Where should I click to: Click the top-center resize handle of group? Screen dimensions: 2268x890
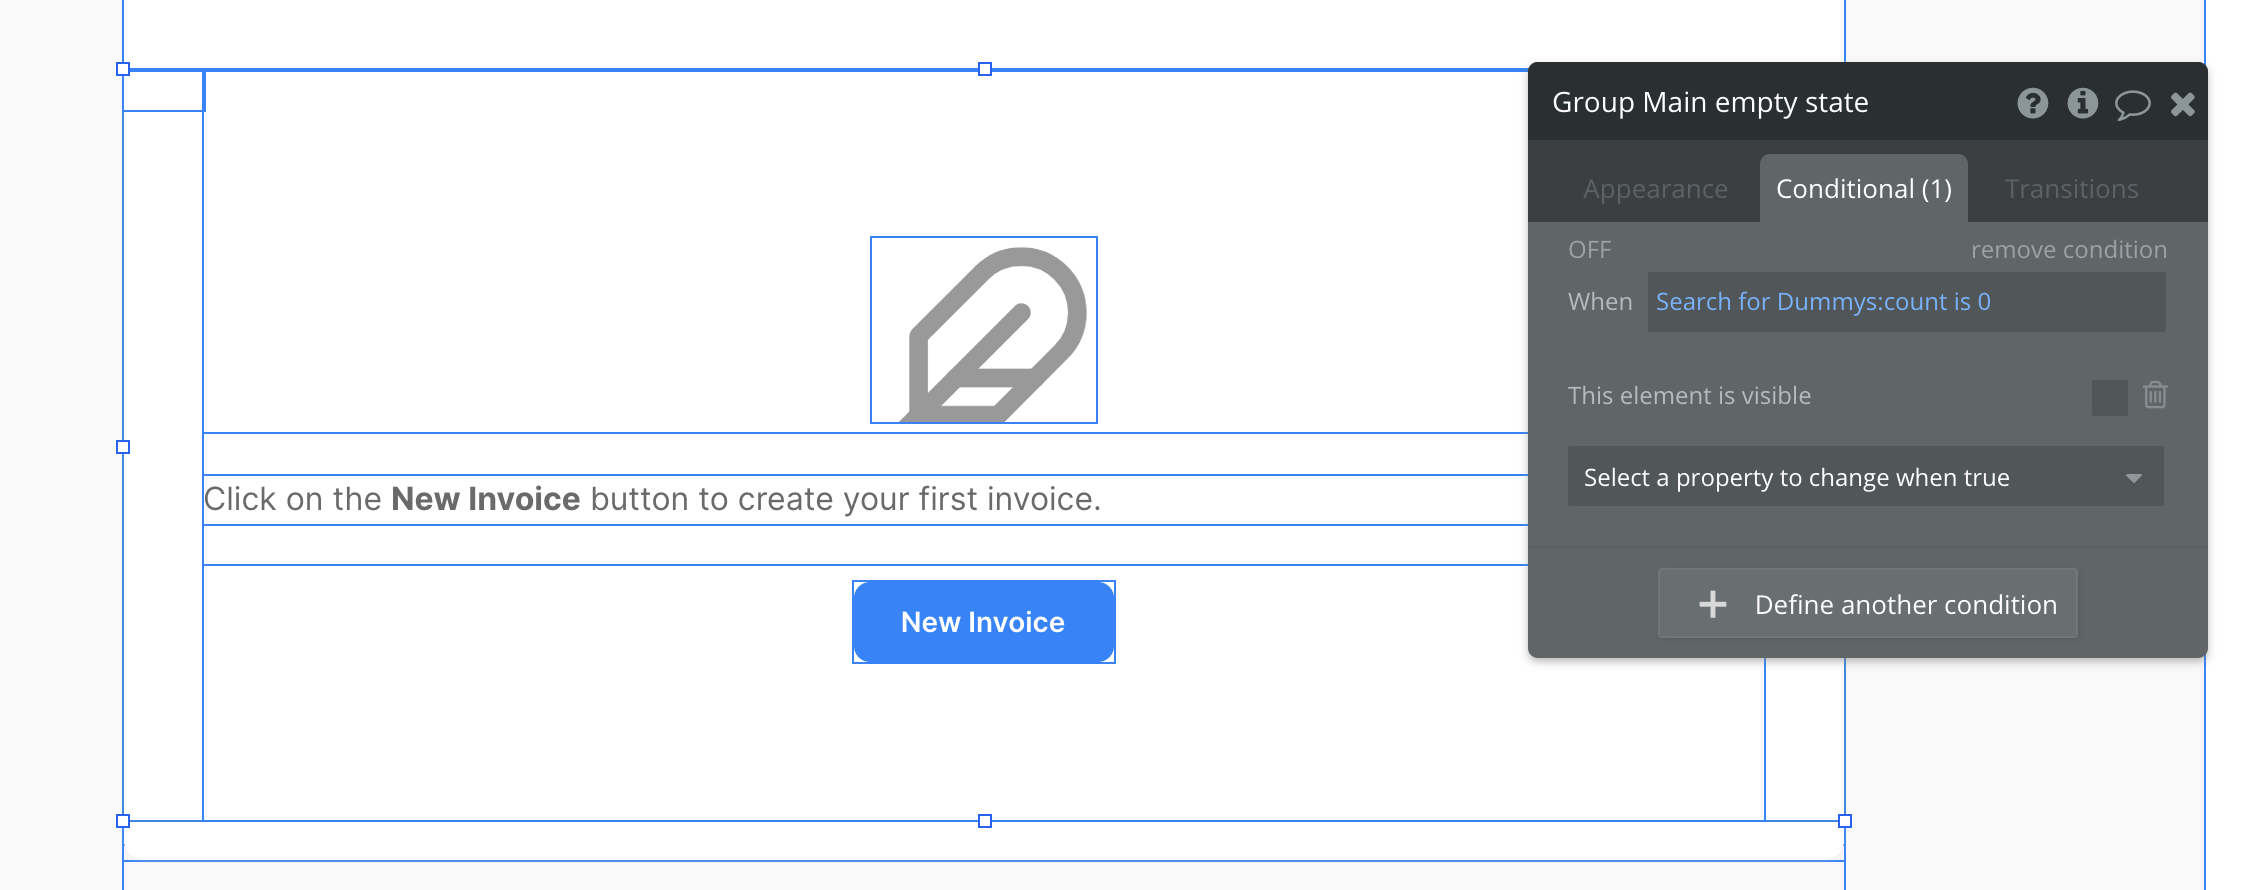[x=985, y=69]
